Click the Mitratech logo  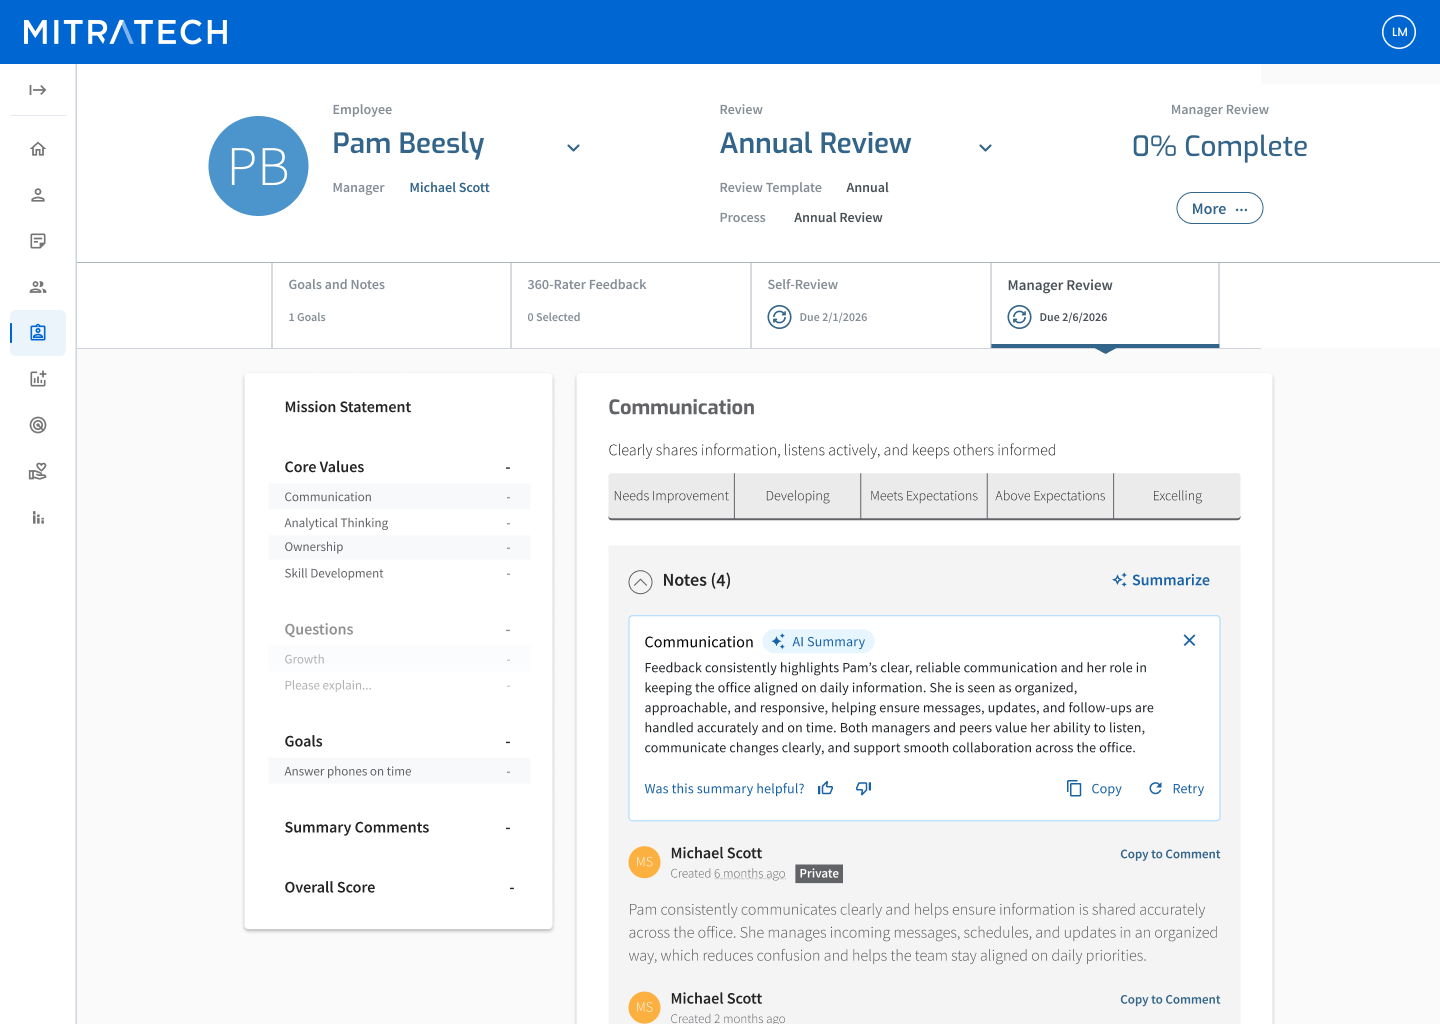tap(126, 32)
